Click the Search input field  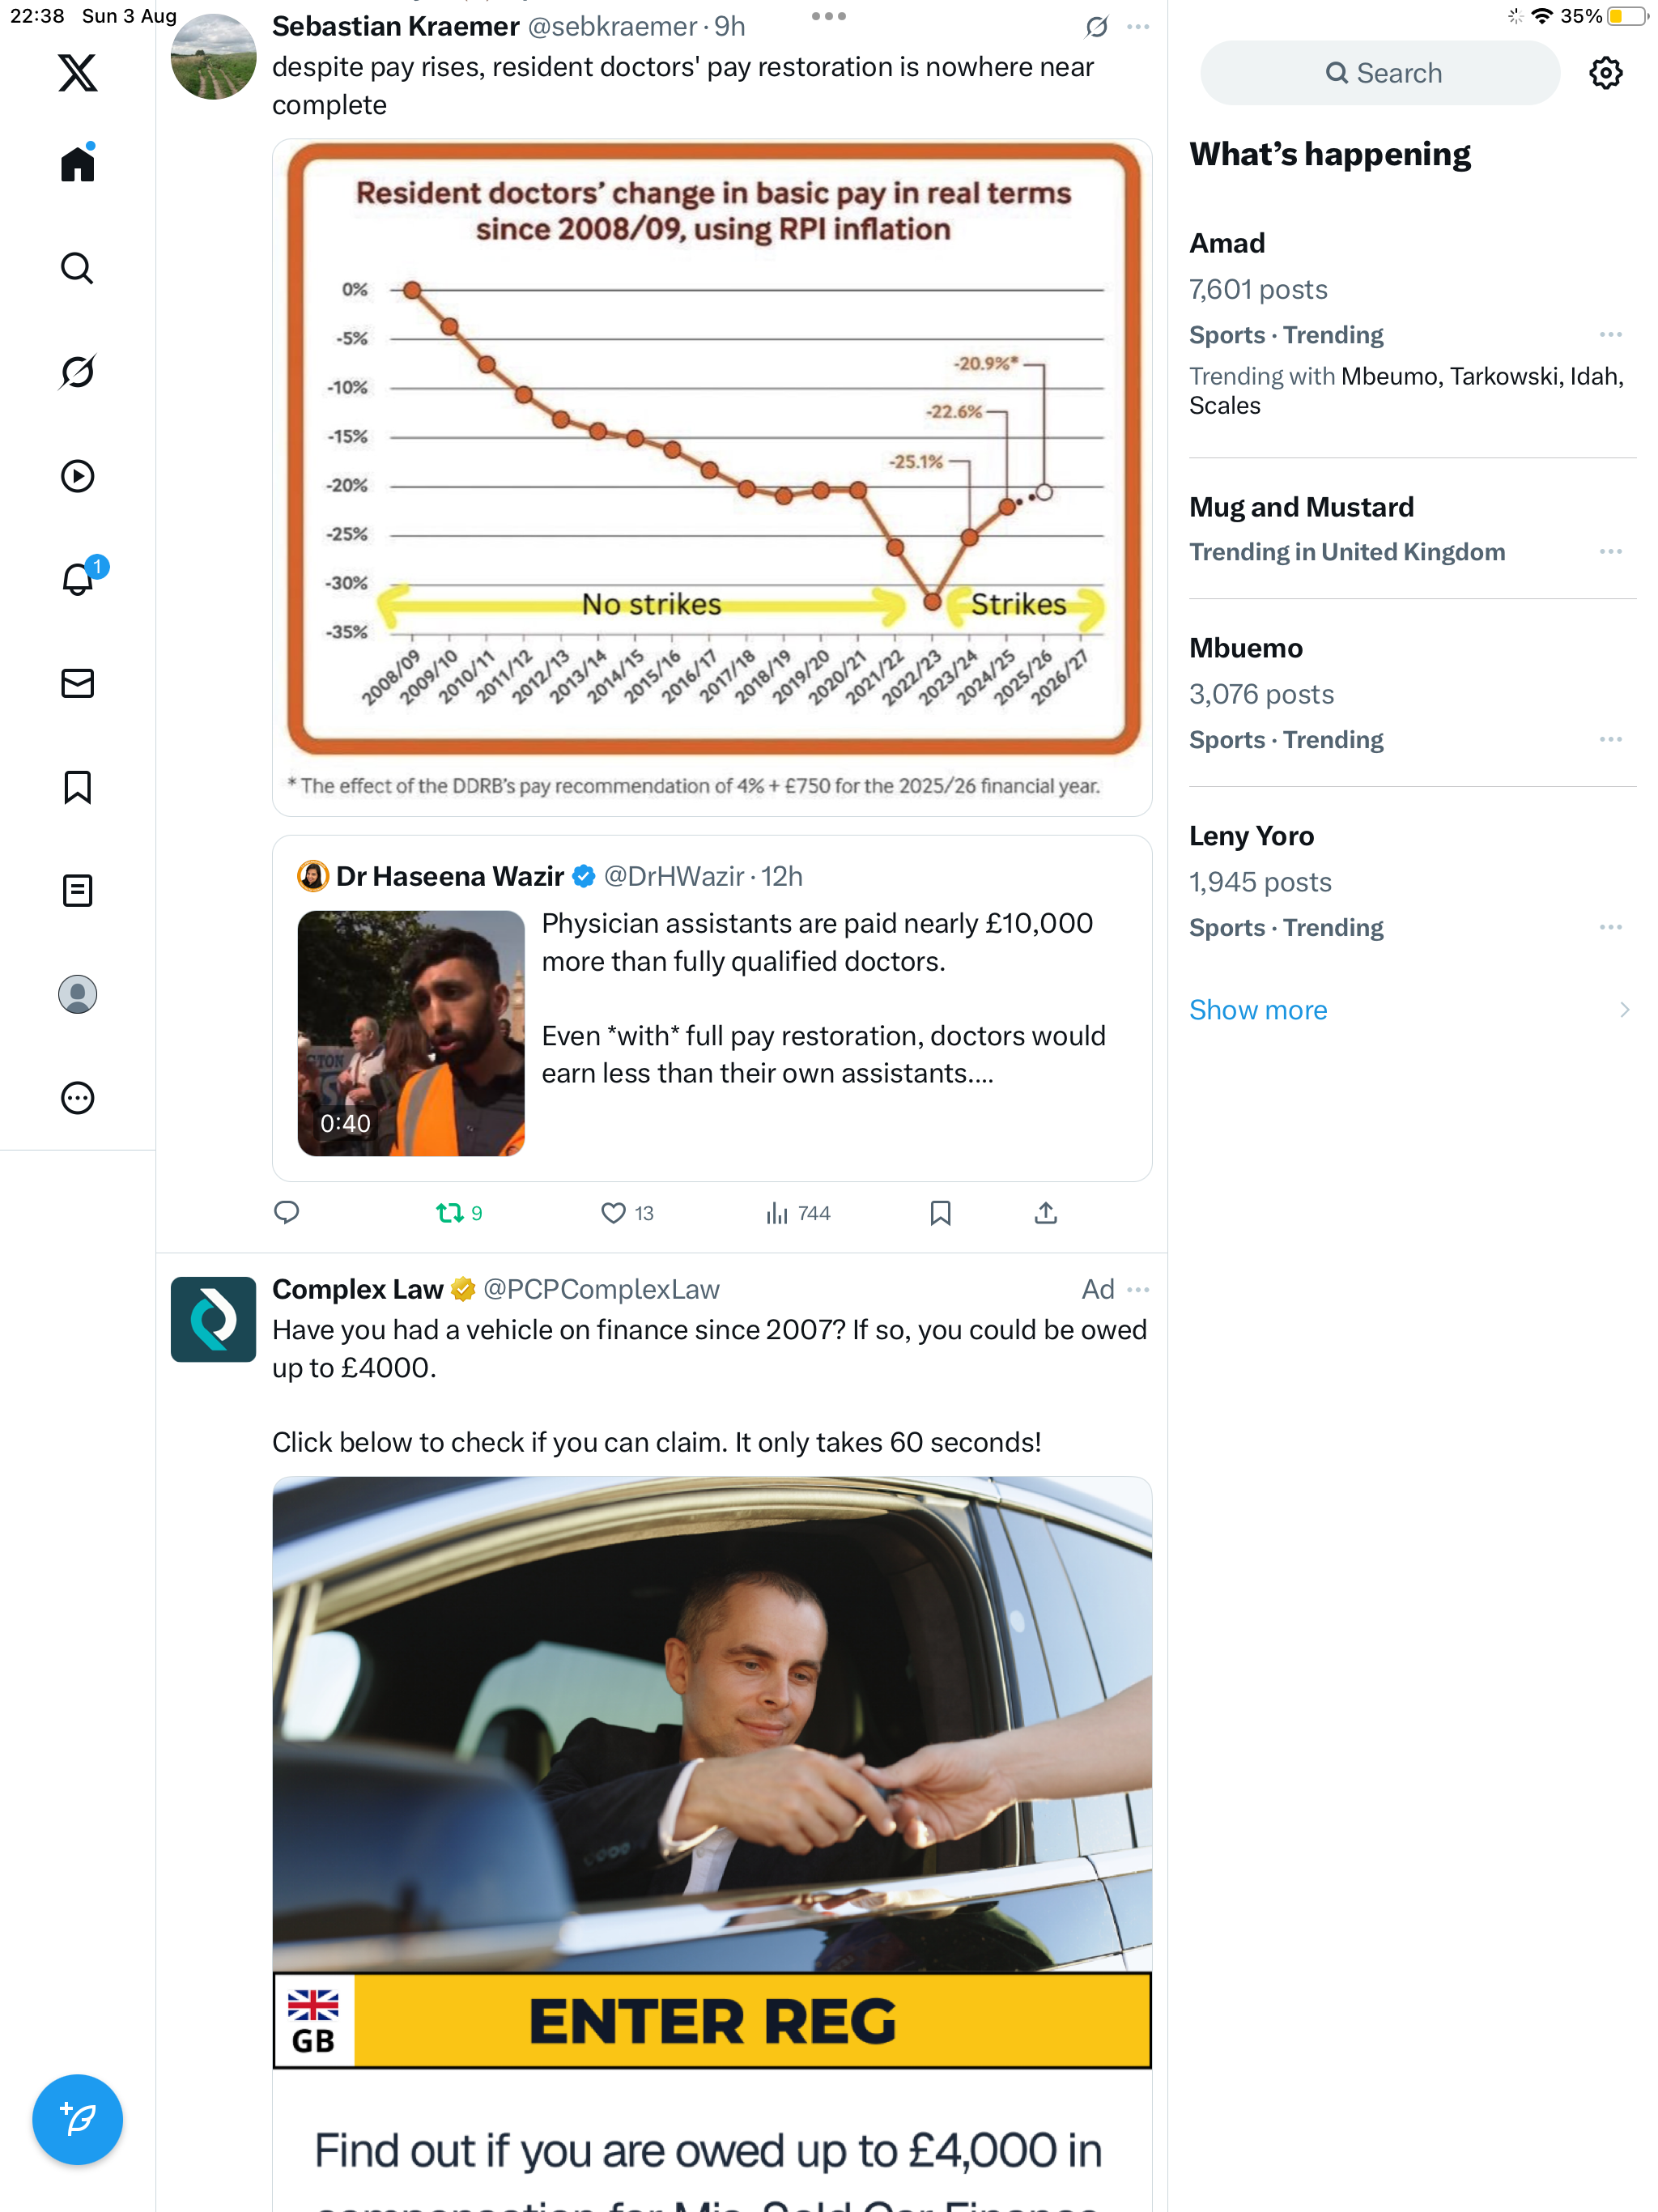[x=1380, y=73]
